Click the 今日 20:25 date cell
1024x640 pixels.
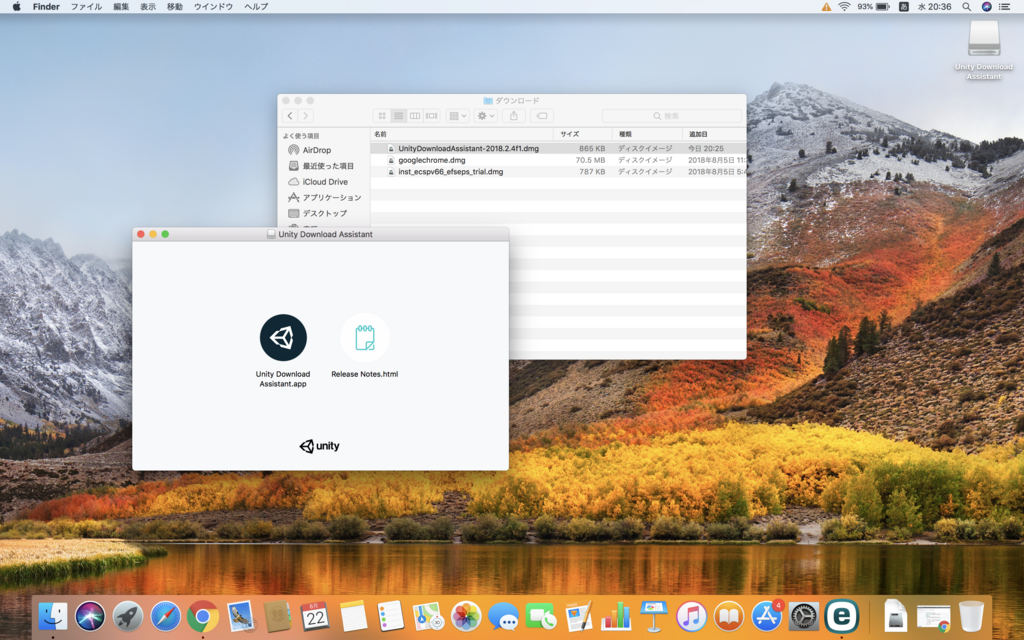[x=705, y=148]
